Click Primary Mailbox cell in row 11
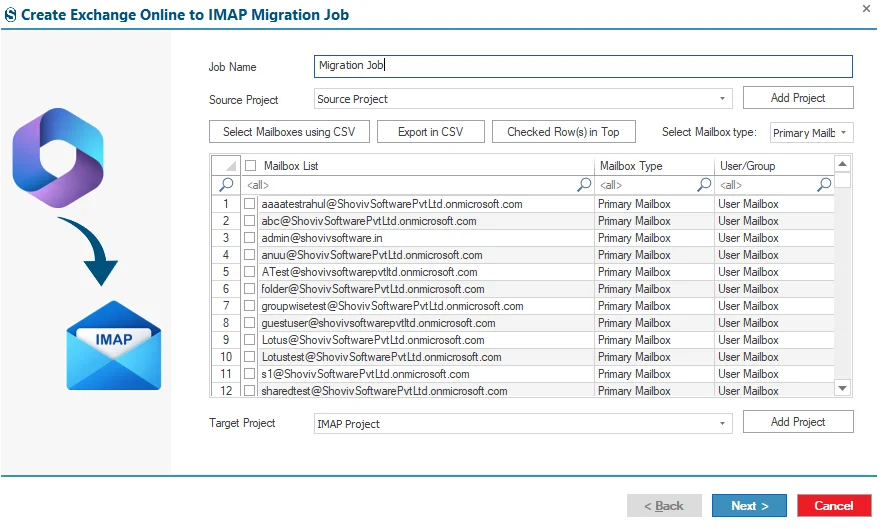 pyautogui.click(x=654, y=374)
